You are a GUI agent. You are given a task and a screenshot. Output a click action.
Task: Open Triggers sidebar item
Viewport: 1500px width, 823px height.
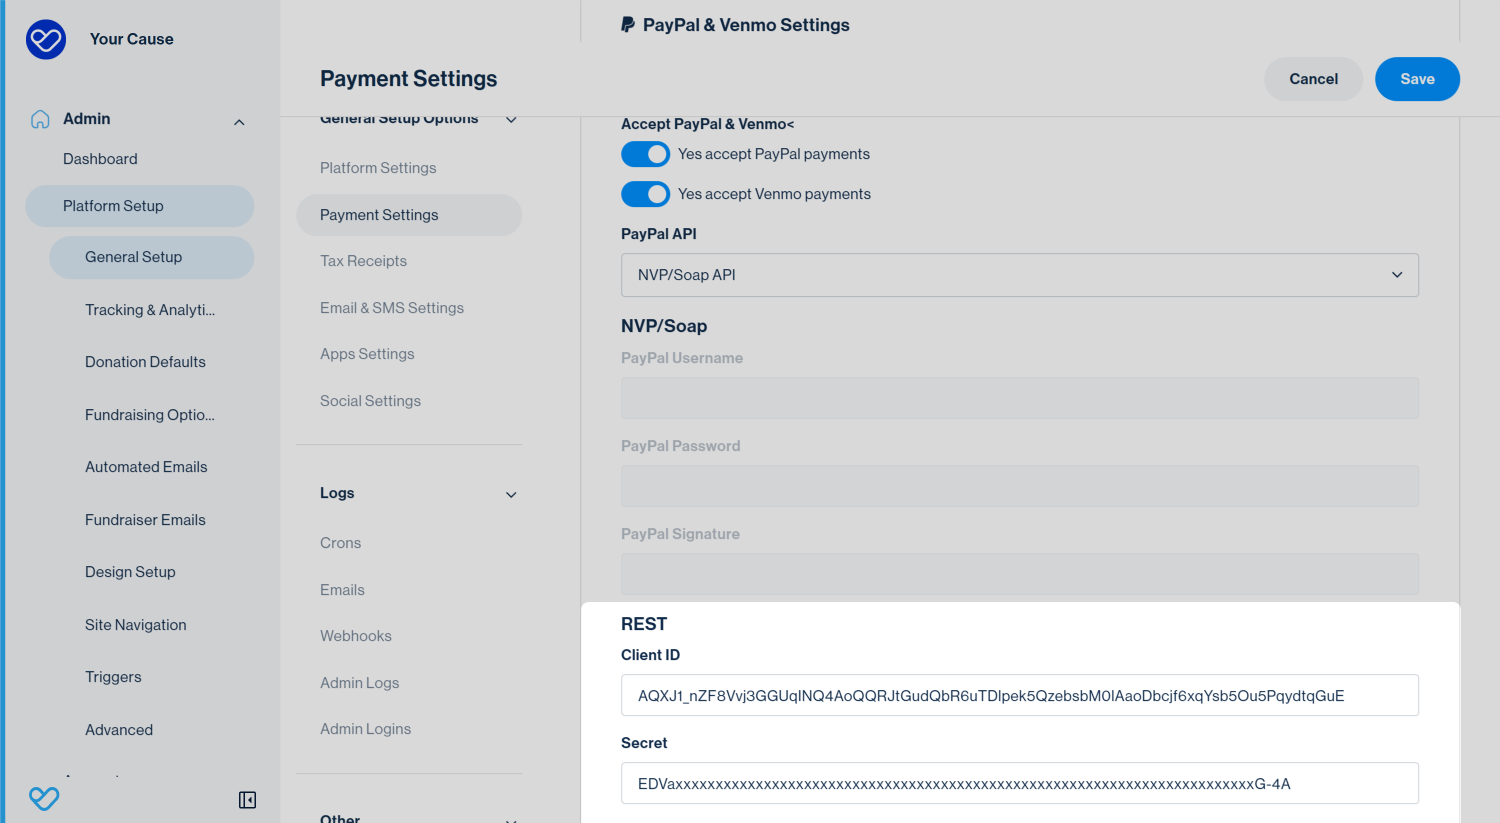pos(113,677)
